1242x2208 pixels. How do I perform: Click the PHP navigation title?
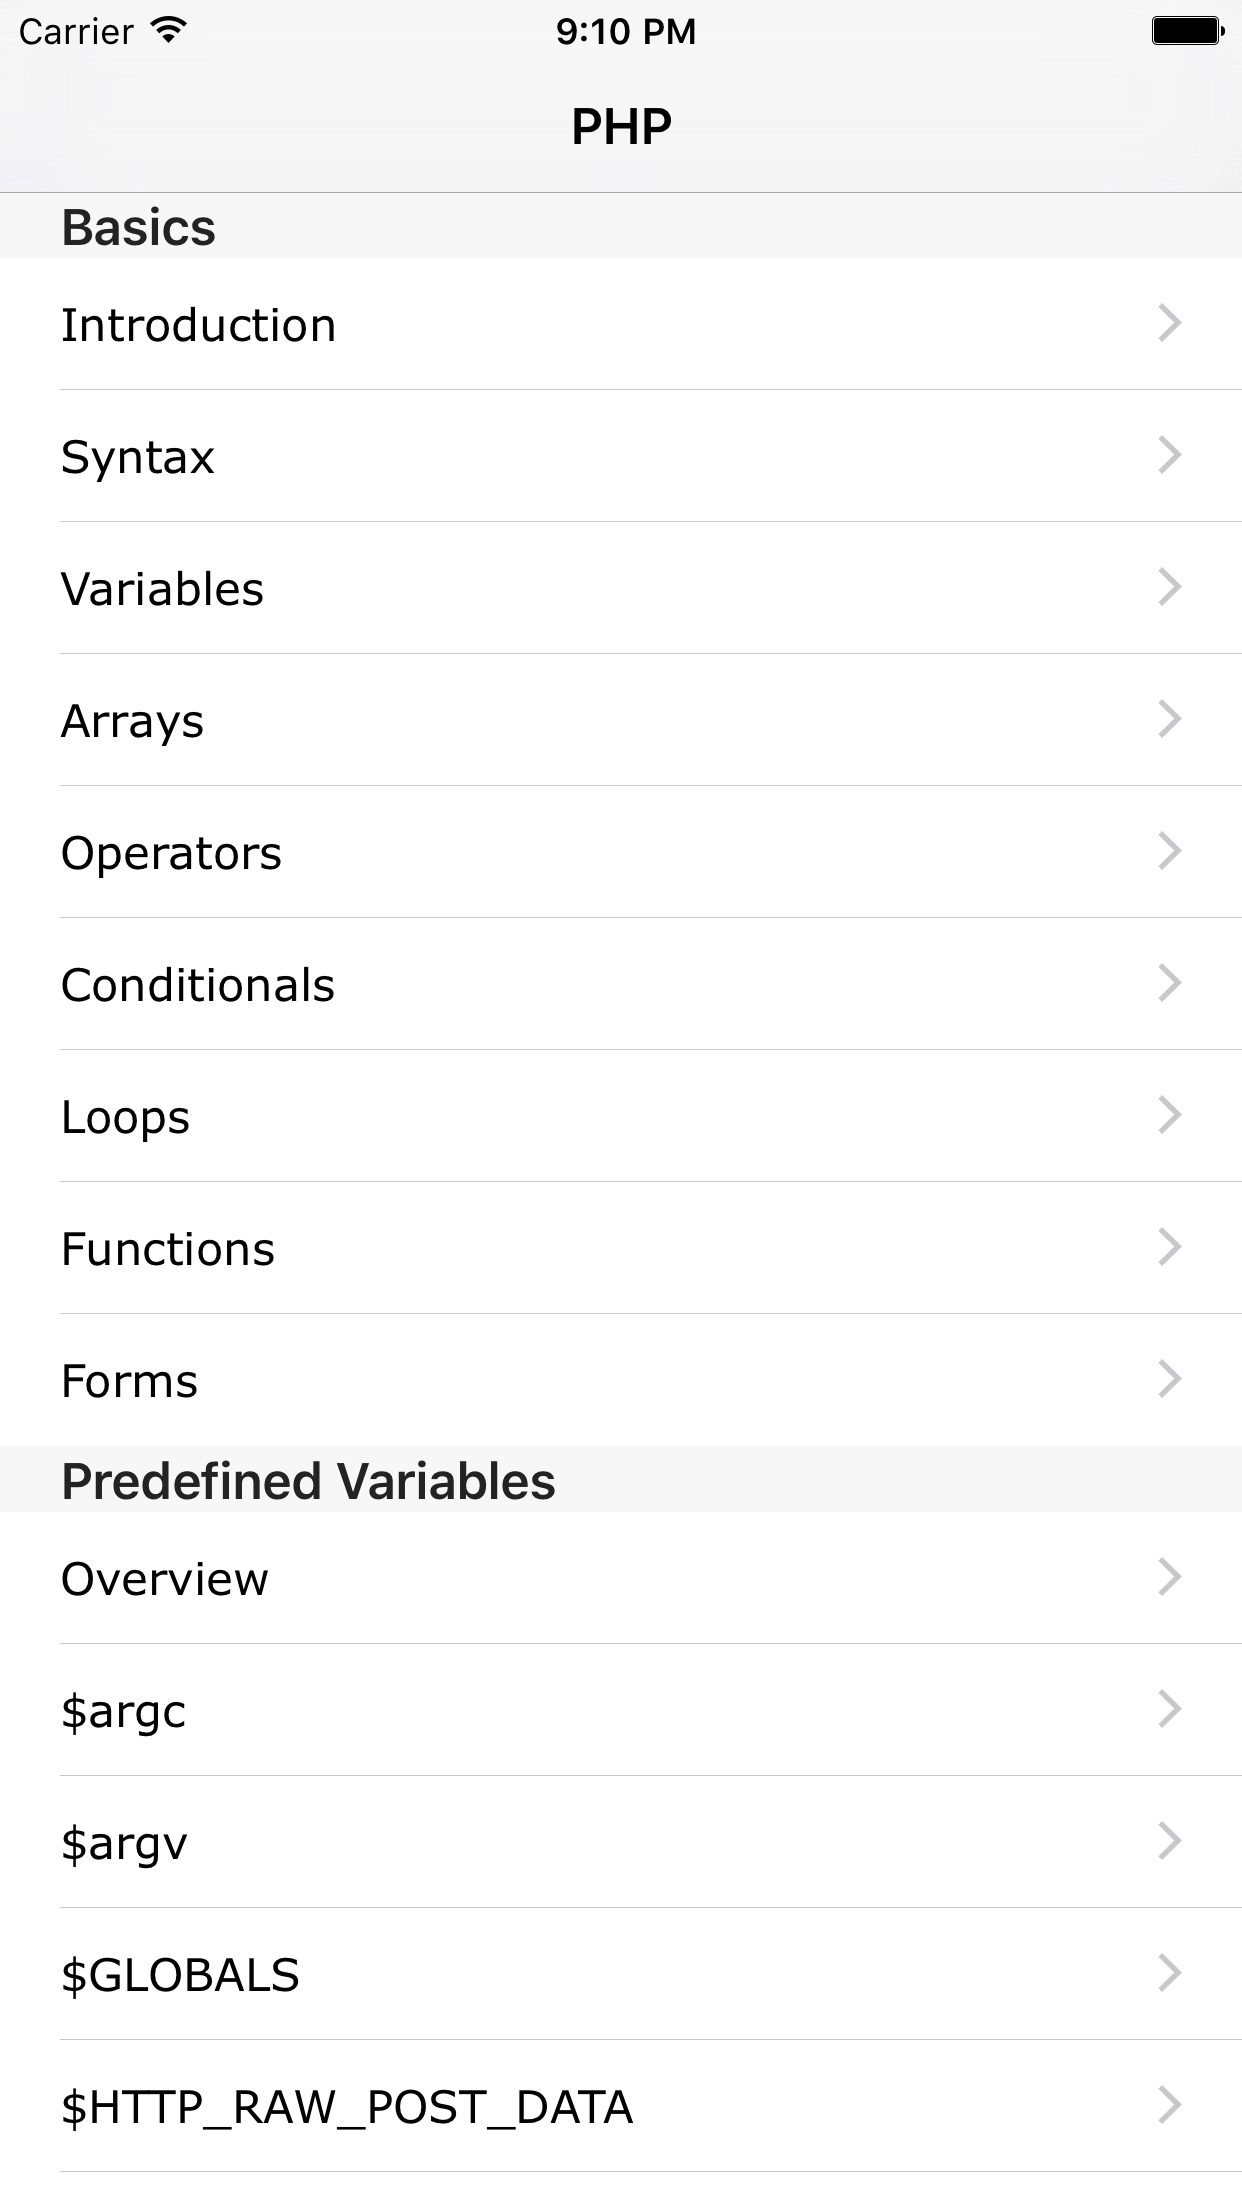pyautogui.click(x=621, y=126)
